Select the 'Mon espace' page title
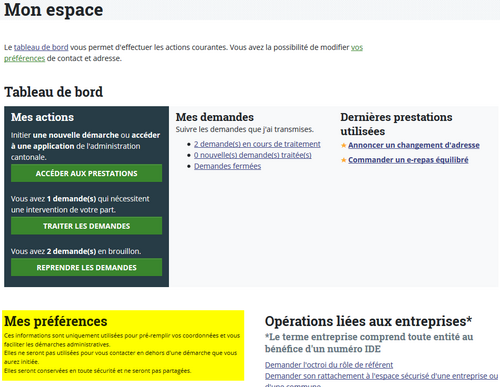The width and height of the screenshot is (500, 387). [x=53, y=10]
